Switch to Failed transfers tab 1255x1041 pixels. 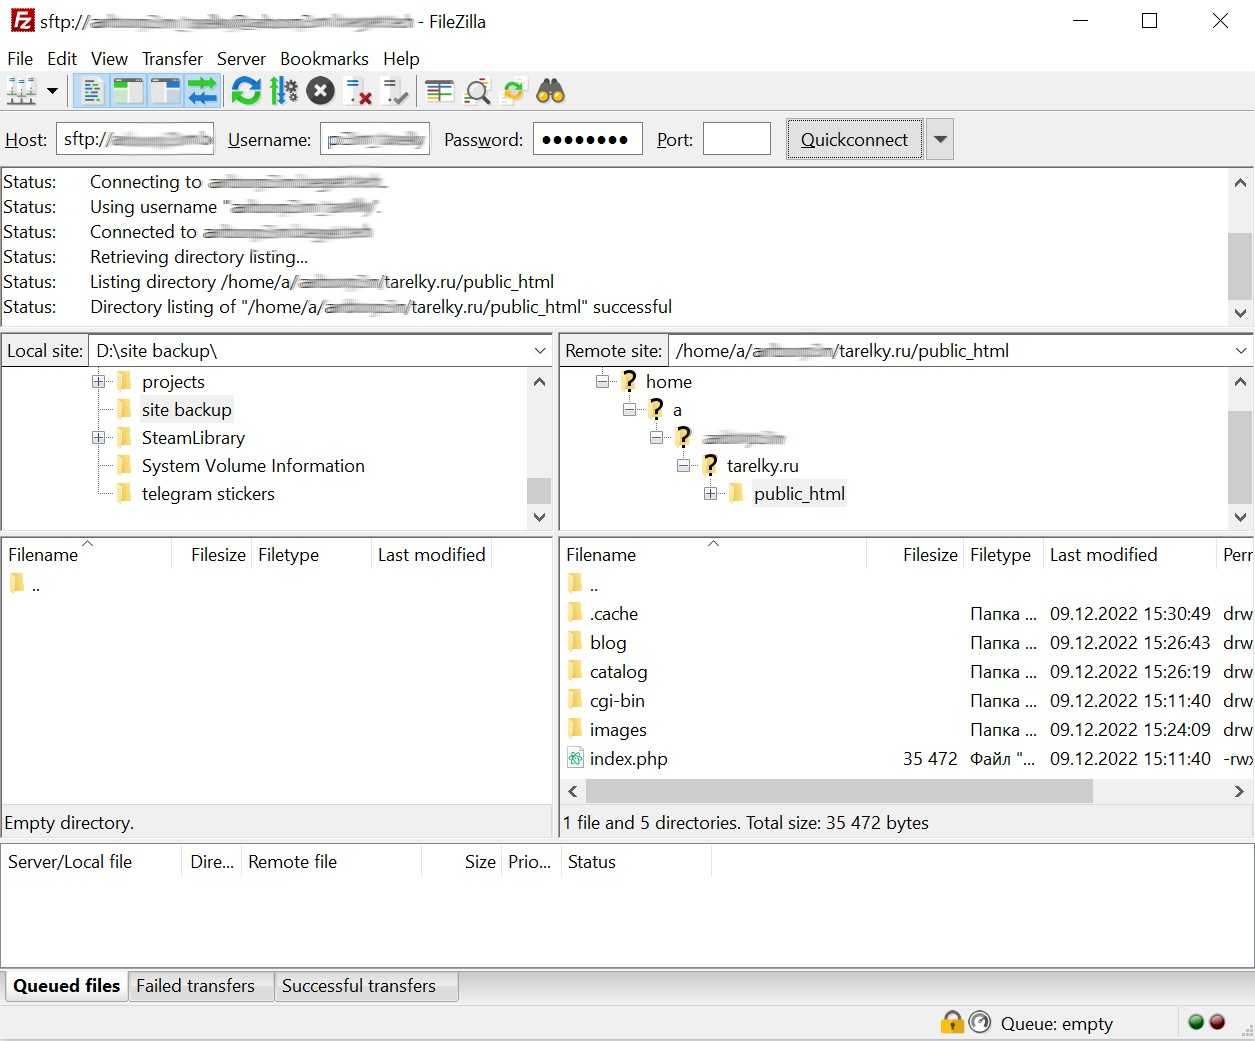(x=195, y=986)
